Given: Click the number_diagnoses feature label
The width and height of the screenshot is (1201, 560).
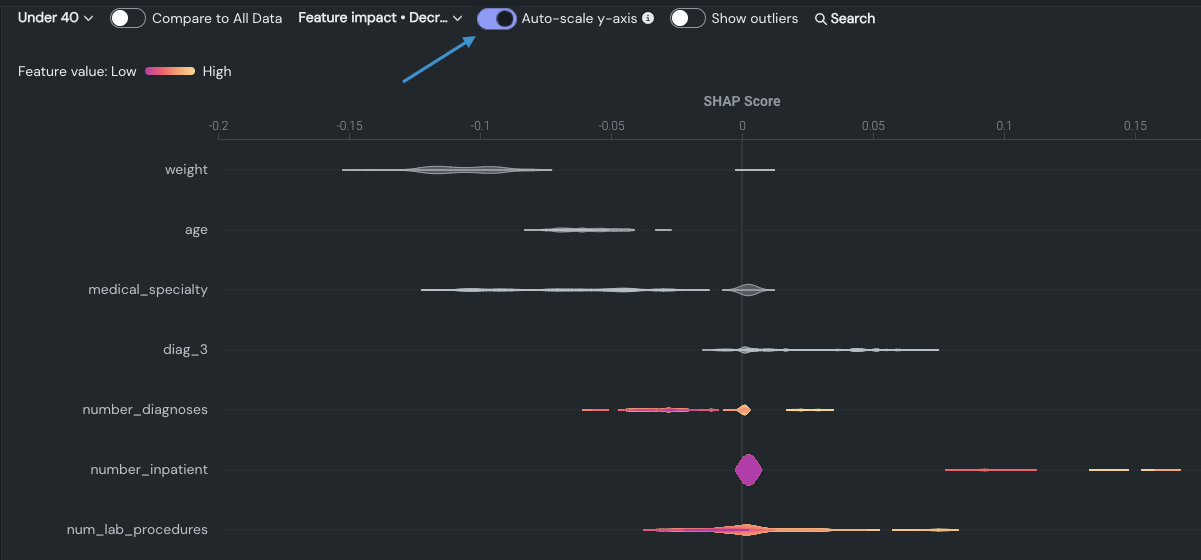Looking at the screenshot, I should (x=145, y=410).
